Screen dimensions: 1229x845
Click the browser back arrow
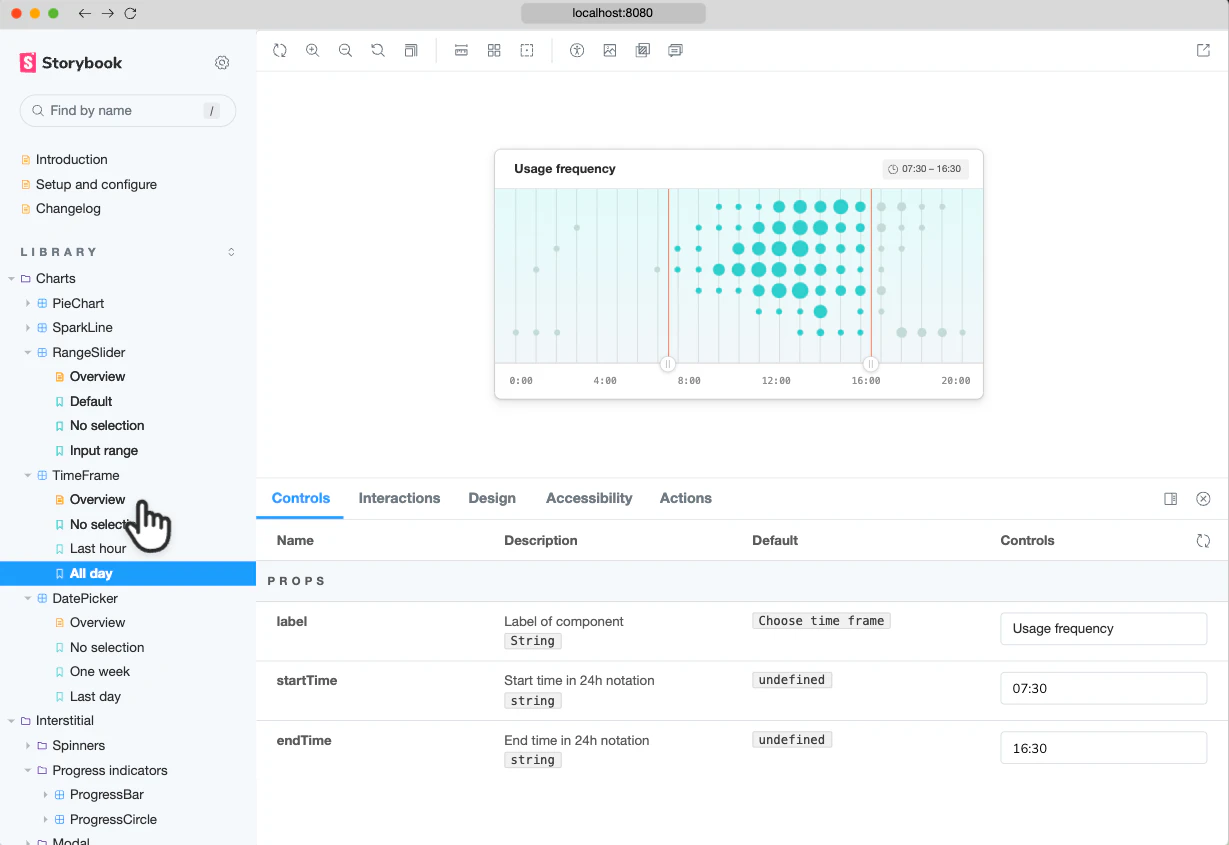click(85, 14)
